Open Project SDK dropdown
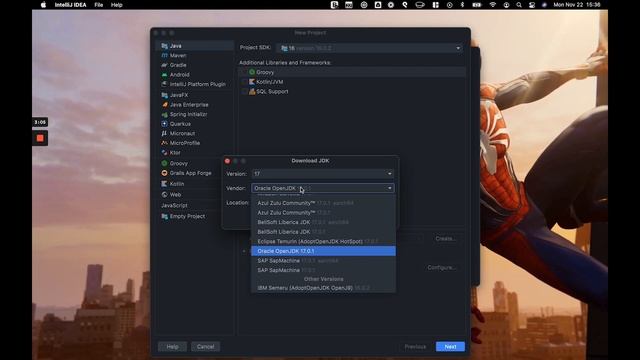 tap(370, 48)
